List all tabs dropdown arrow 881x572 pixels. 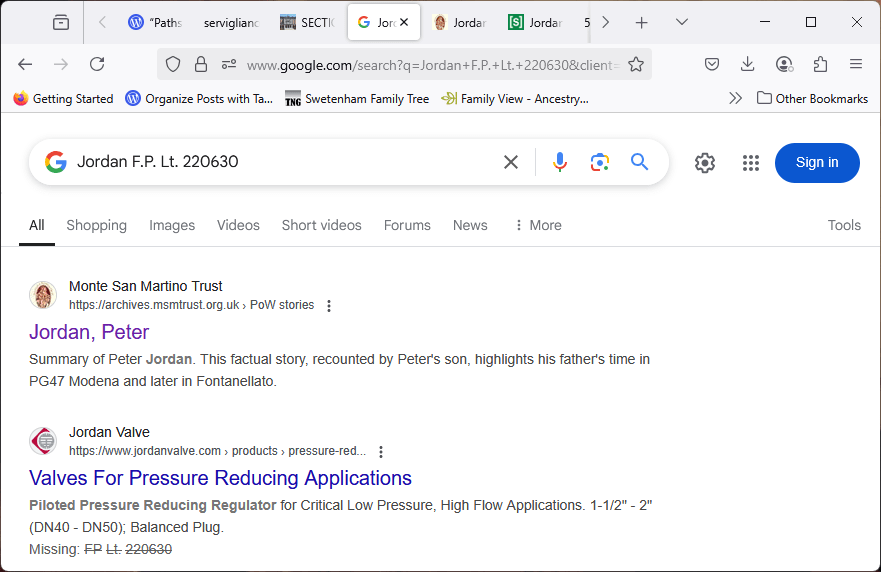coord(682,22)
